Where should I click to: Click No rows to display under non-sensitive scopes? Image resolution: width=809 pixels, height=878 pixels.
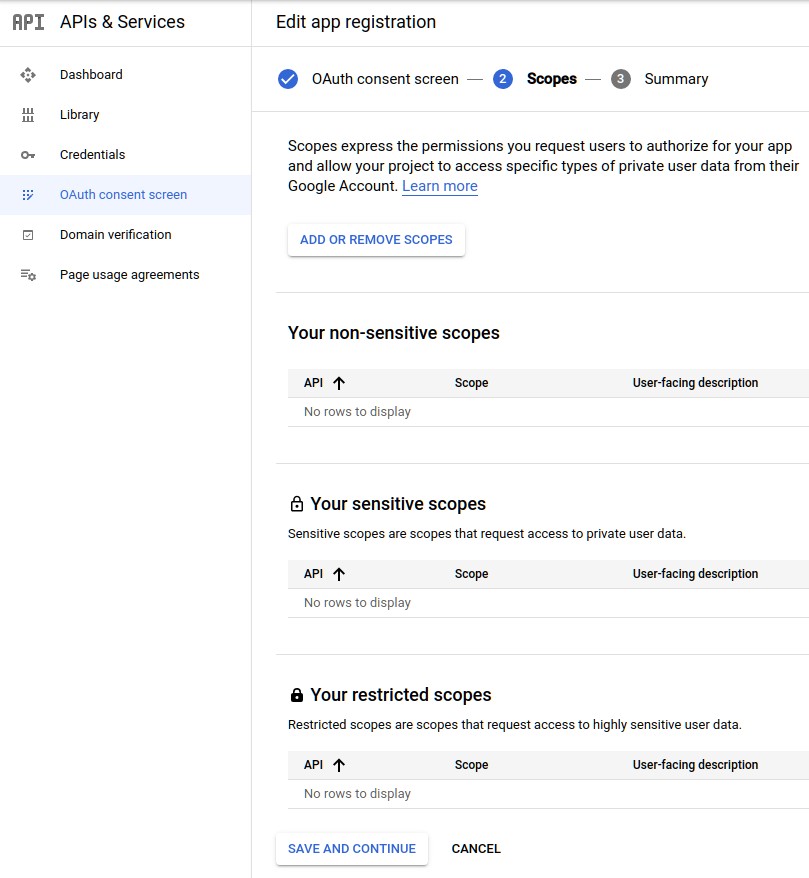[357, 412]
